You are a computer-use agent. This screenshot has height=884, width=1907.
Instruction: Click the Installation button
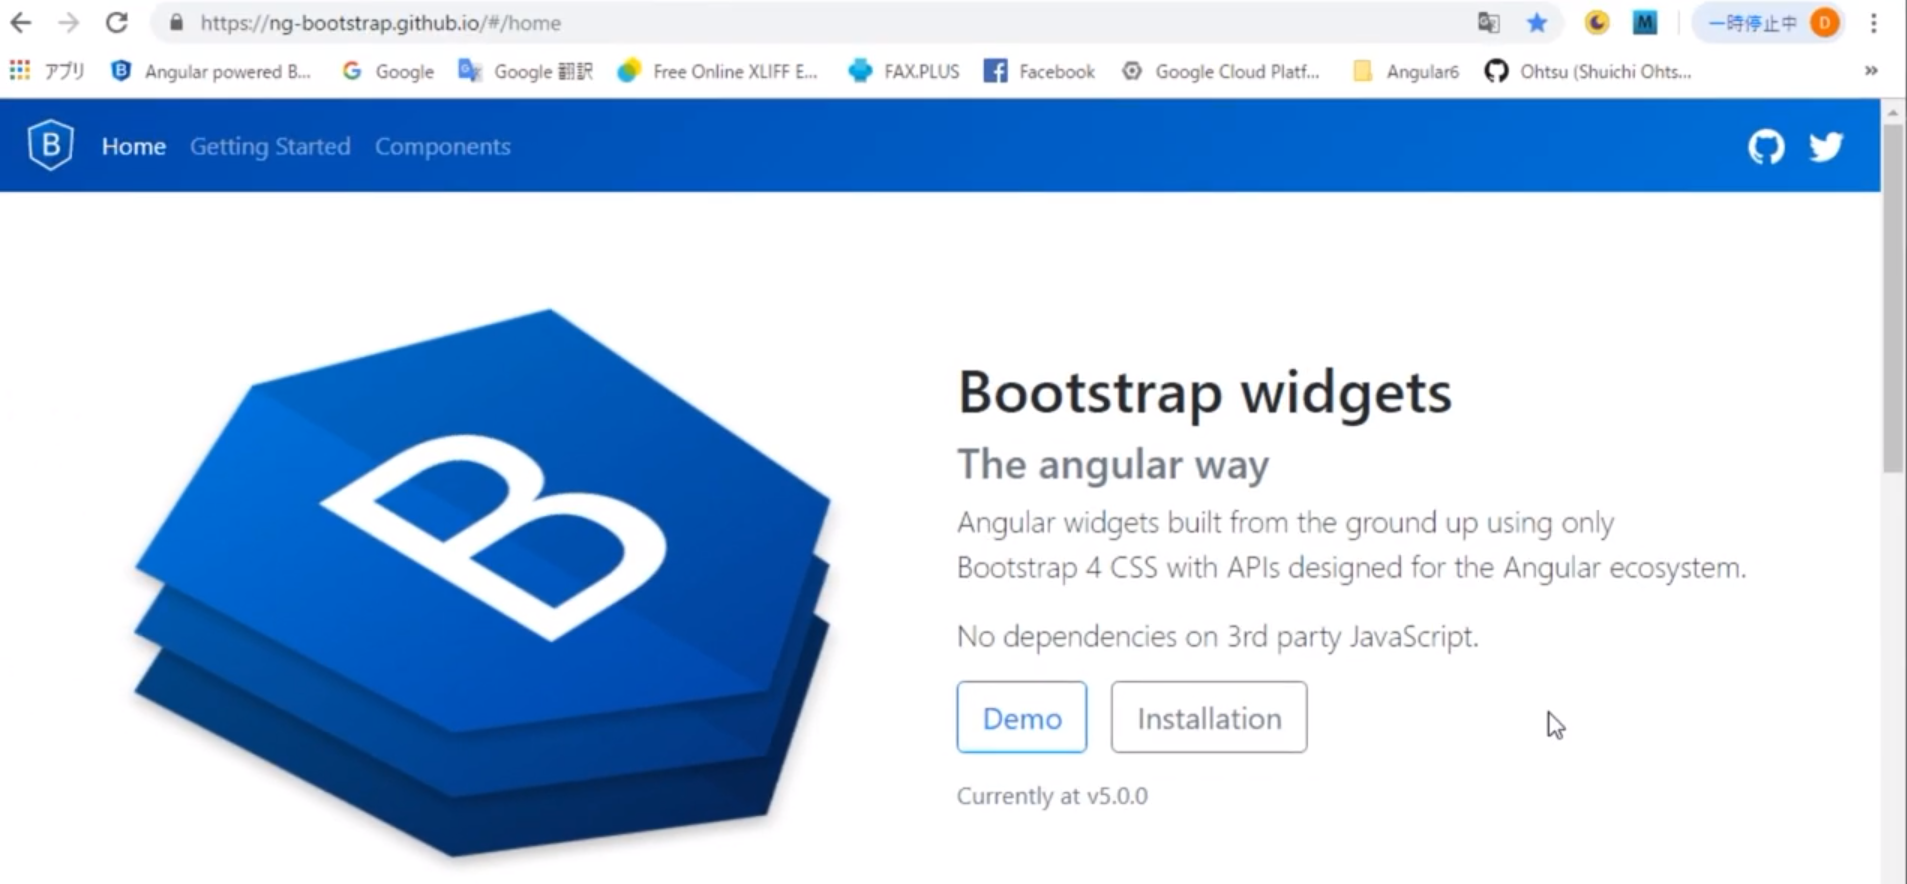pyautogui.click(x=1209, y=717)
